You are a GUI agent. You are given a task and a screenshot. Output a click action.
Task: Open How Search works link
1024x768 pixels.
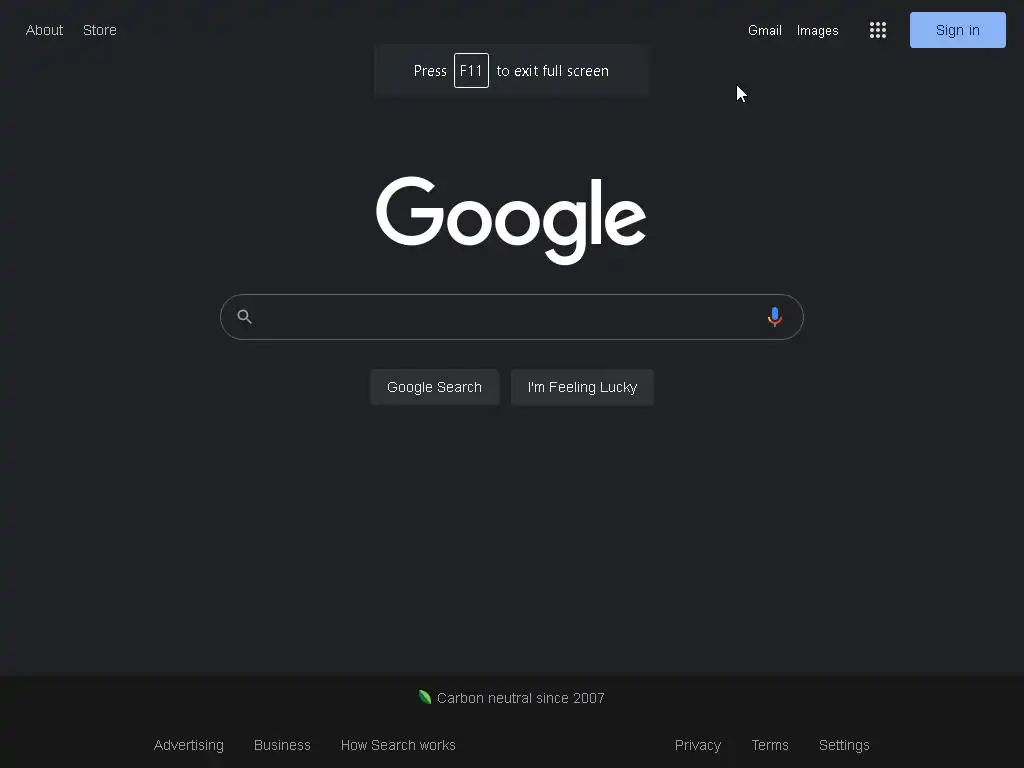point(398,745)
